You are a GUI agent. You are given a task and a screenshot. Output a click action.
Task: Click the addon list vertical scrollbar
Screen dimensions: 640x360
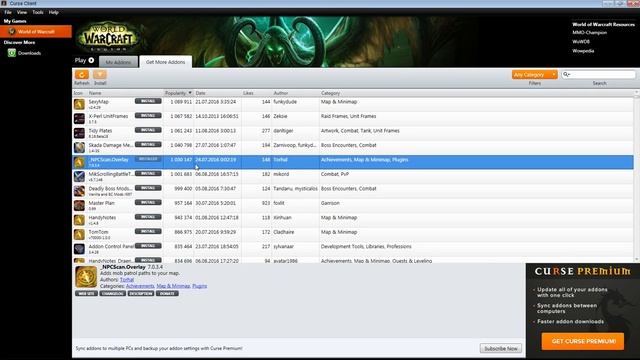pyautogui.click(x=637, y=176)
